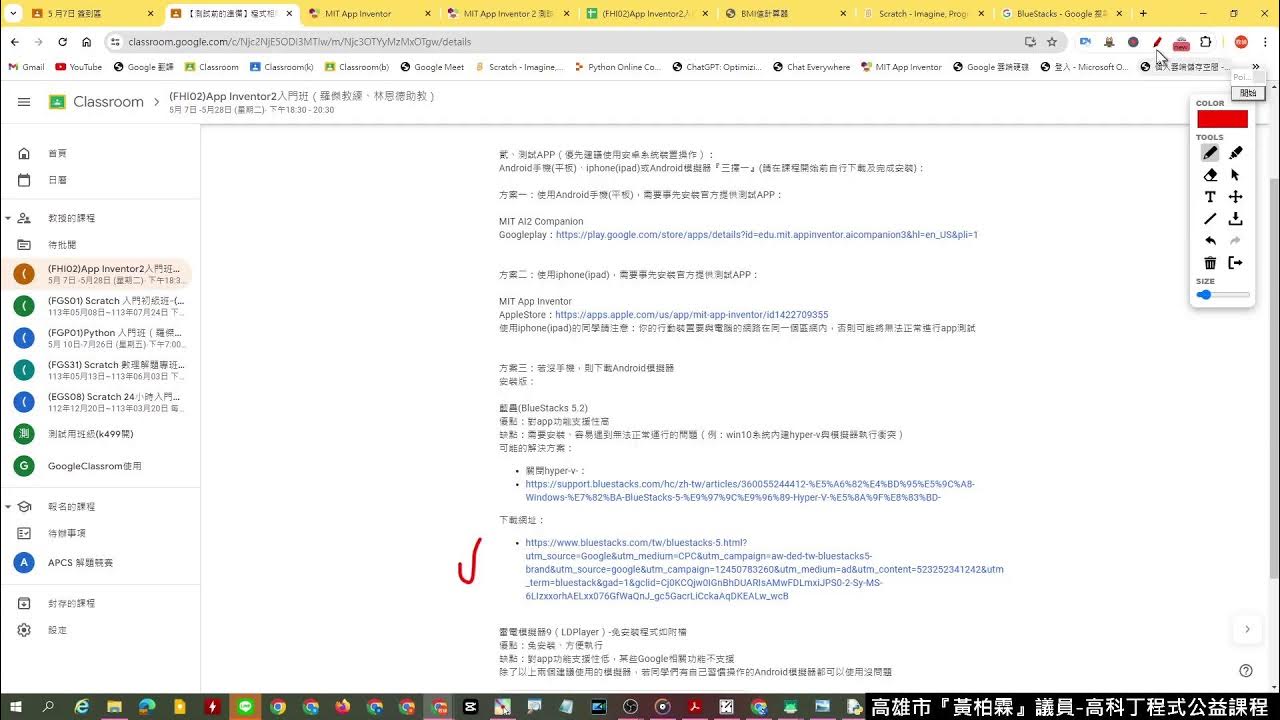The height and width of the screenshot is (720, 1280).
Task: Open Classroom main hamburger menu
Action: 24,102
